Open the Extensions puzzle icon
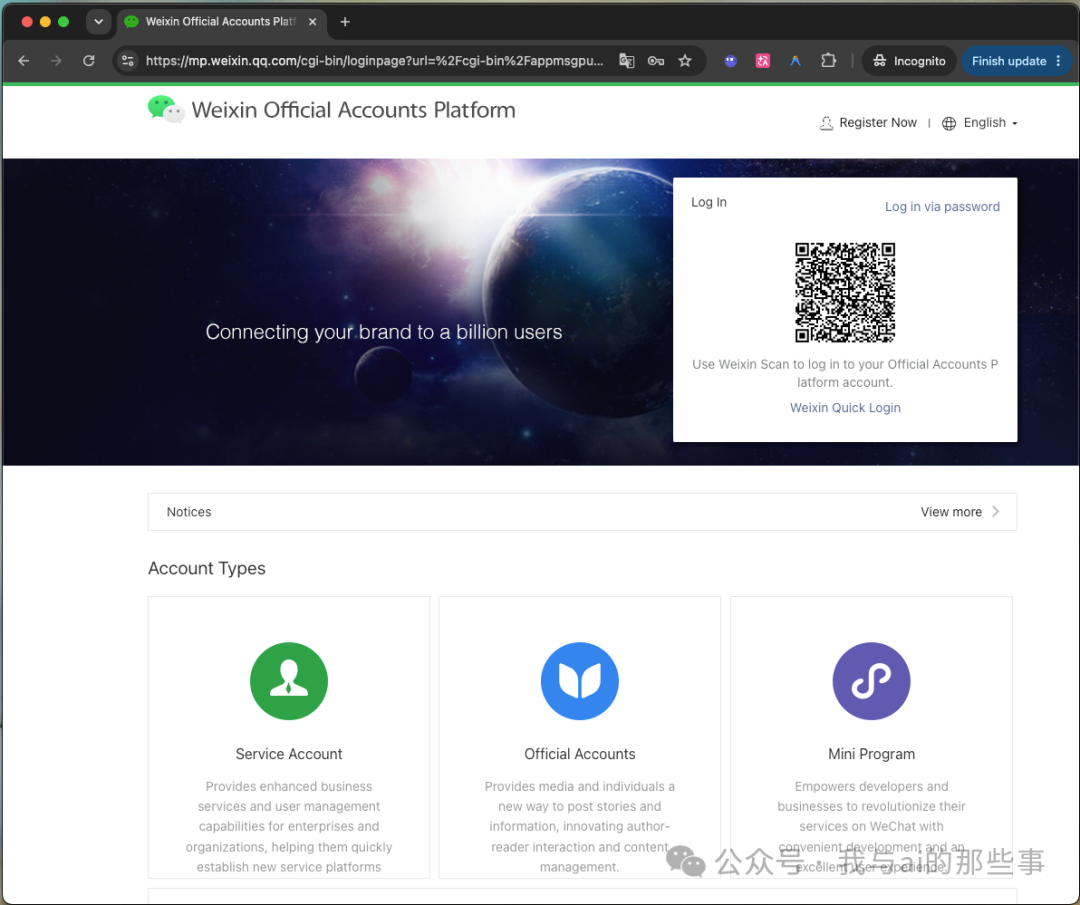The height and width of the screenshot is (905, 1080). (829, 61)
